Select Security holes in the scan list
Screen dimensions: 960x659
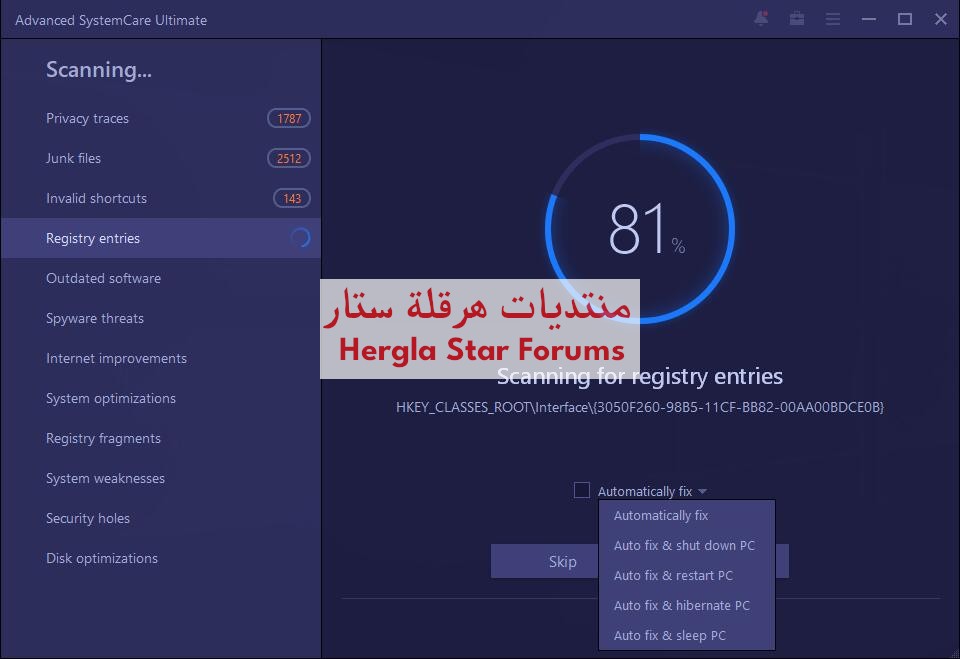[x=161, y=518]
